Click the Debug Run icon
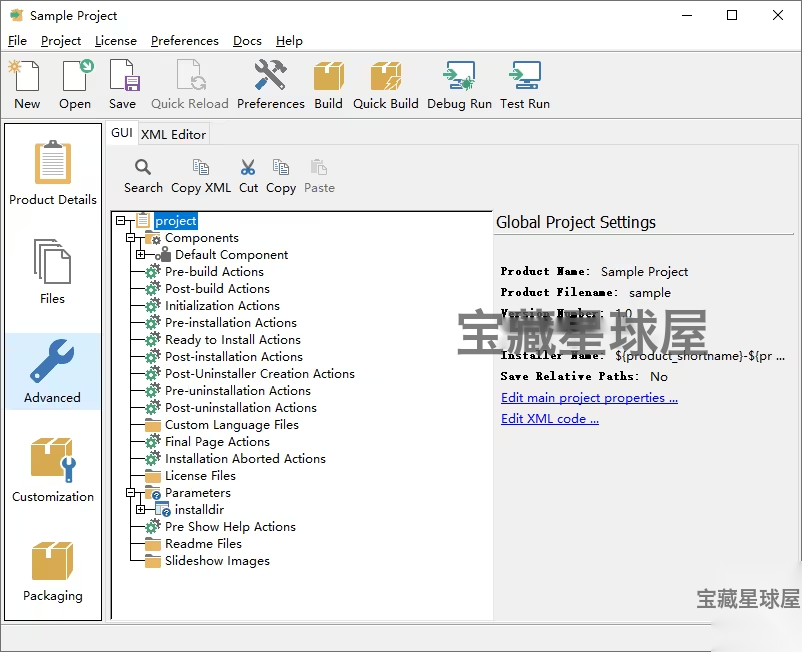The image size is (802, 652). (x=459, y=76)
